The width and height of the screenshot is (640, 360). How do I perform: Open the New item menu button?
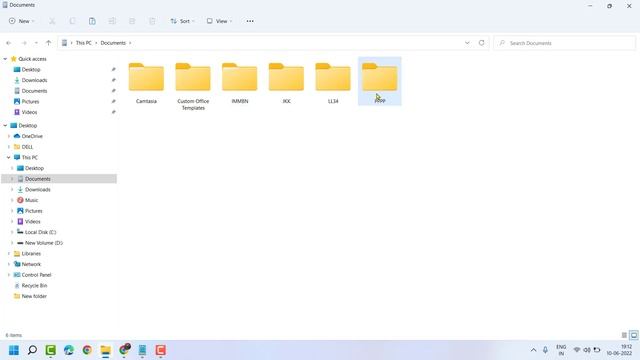point(21,21)
